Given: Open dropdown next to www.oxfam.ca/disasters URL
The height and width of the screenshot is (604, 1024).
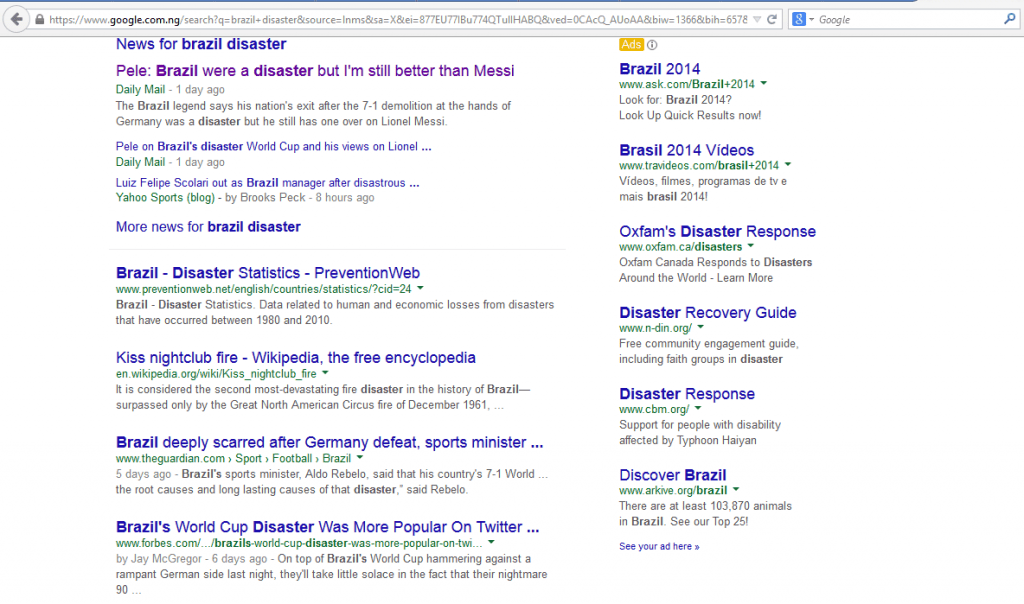Looking at the screenshot, I should (x=751, y=246).
